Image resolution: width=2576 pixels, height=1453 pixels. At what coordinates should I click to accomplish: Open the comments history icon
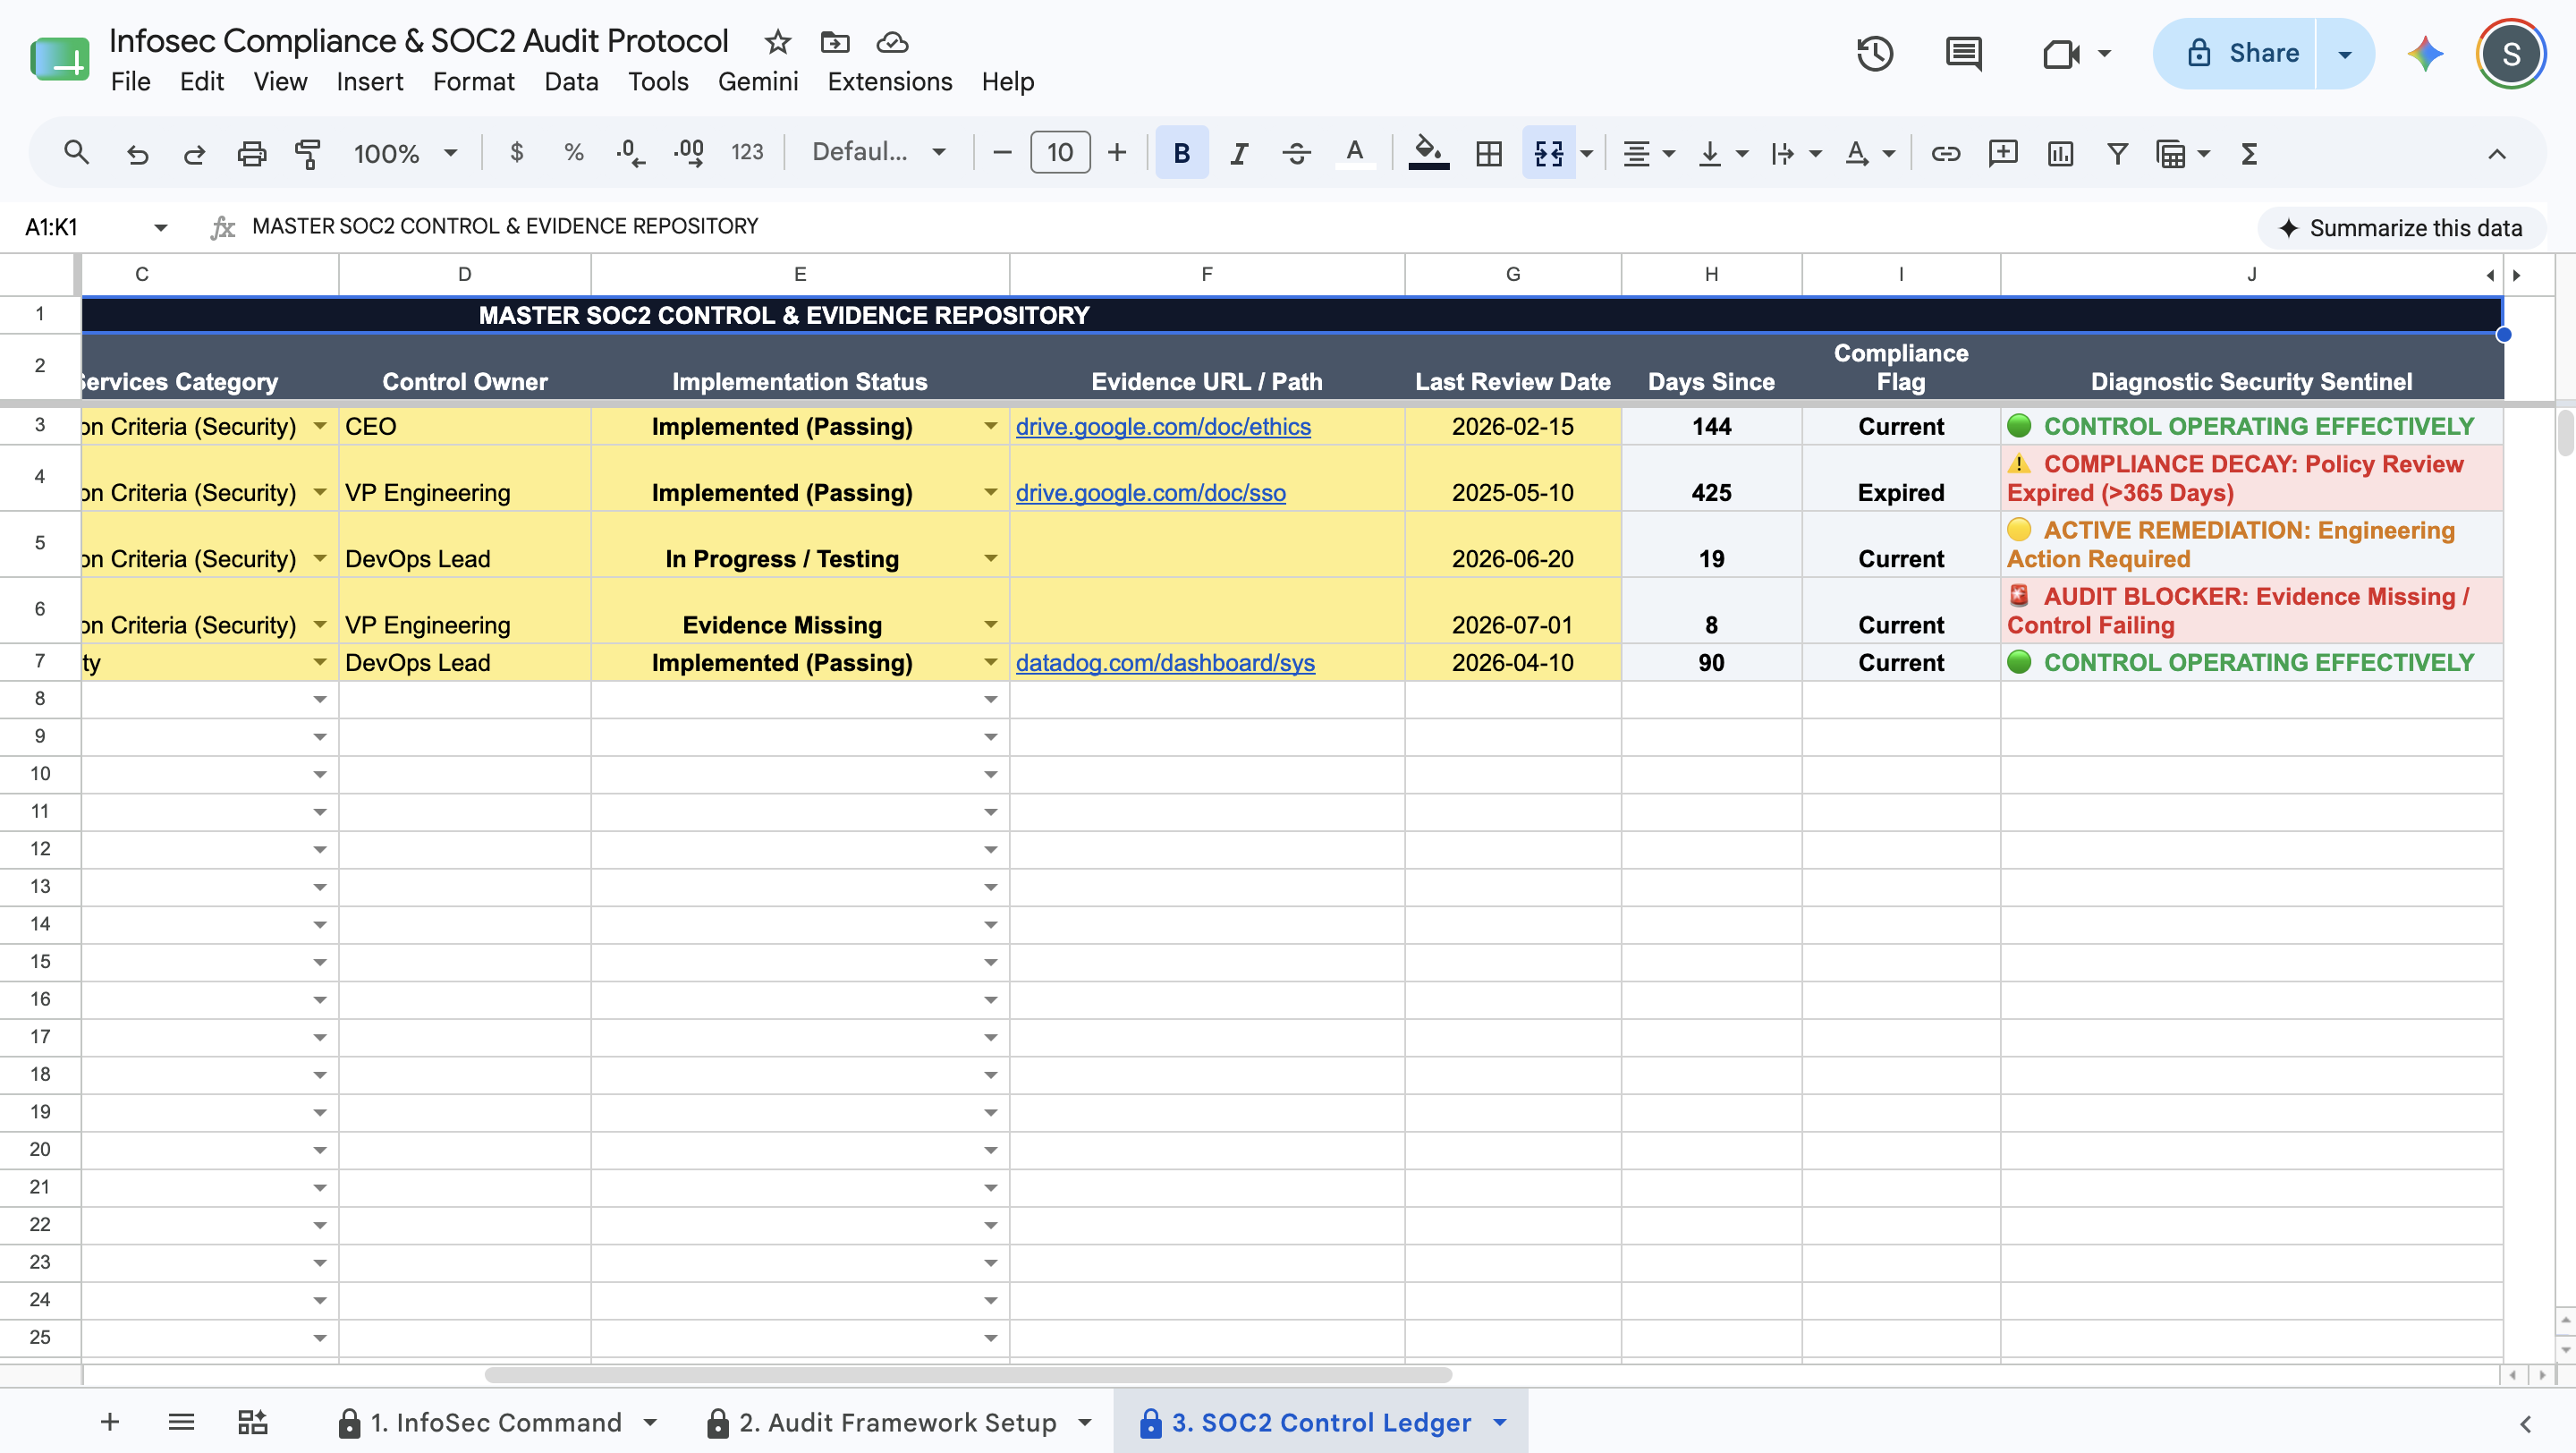1964,53
